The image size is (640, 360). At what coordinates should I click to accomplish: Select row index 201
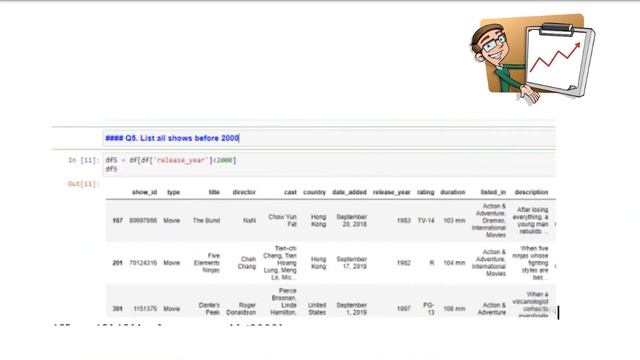click(x=118, y=263)
